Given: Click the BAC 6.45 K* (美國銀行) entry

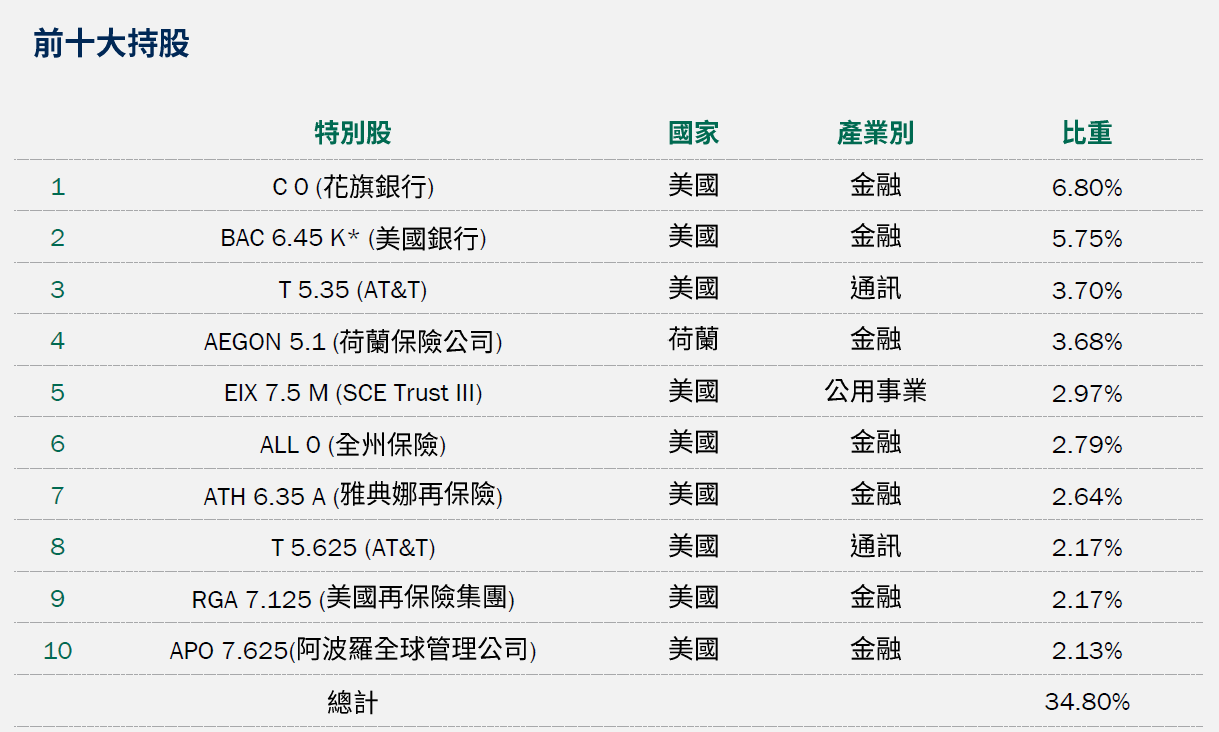Looking at the screenshot, I should [353, 239].
